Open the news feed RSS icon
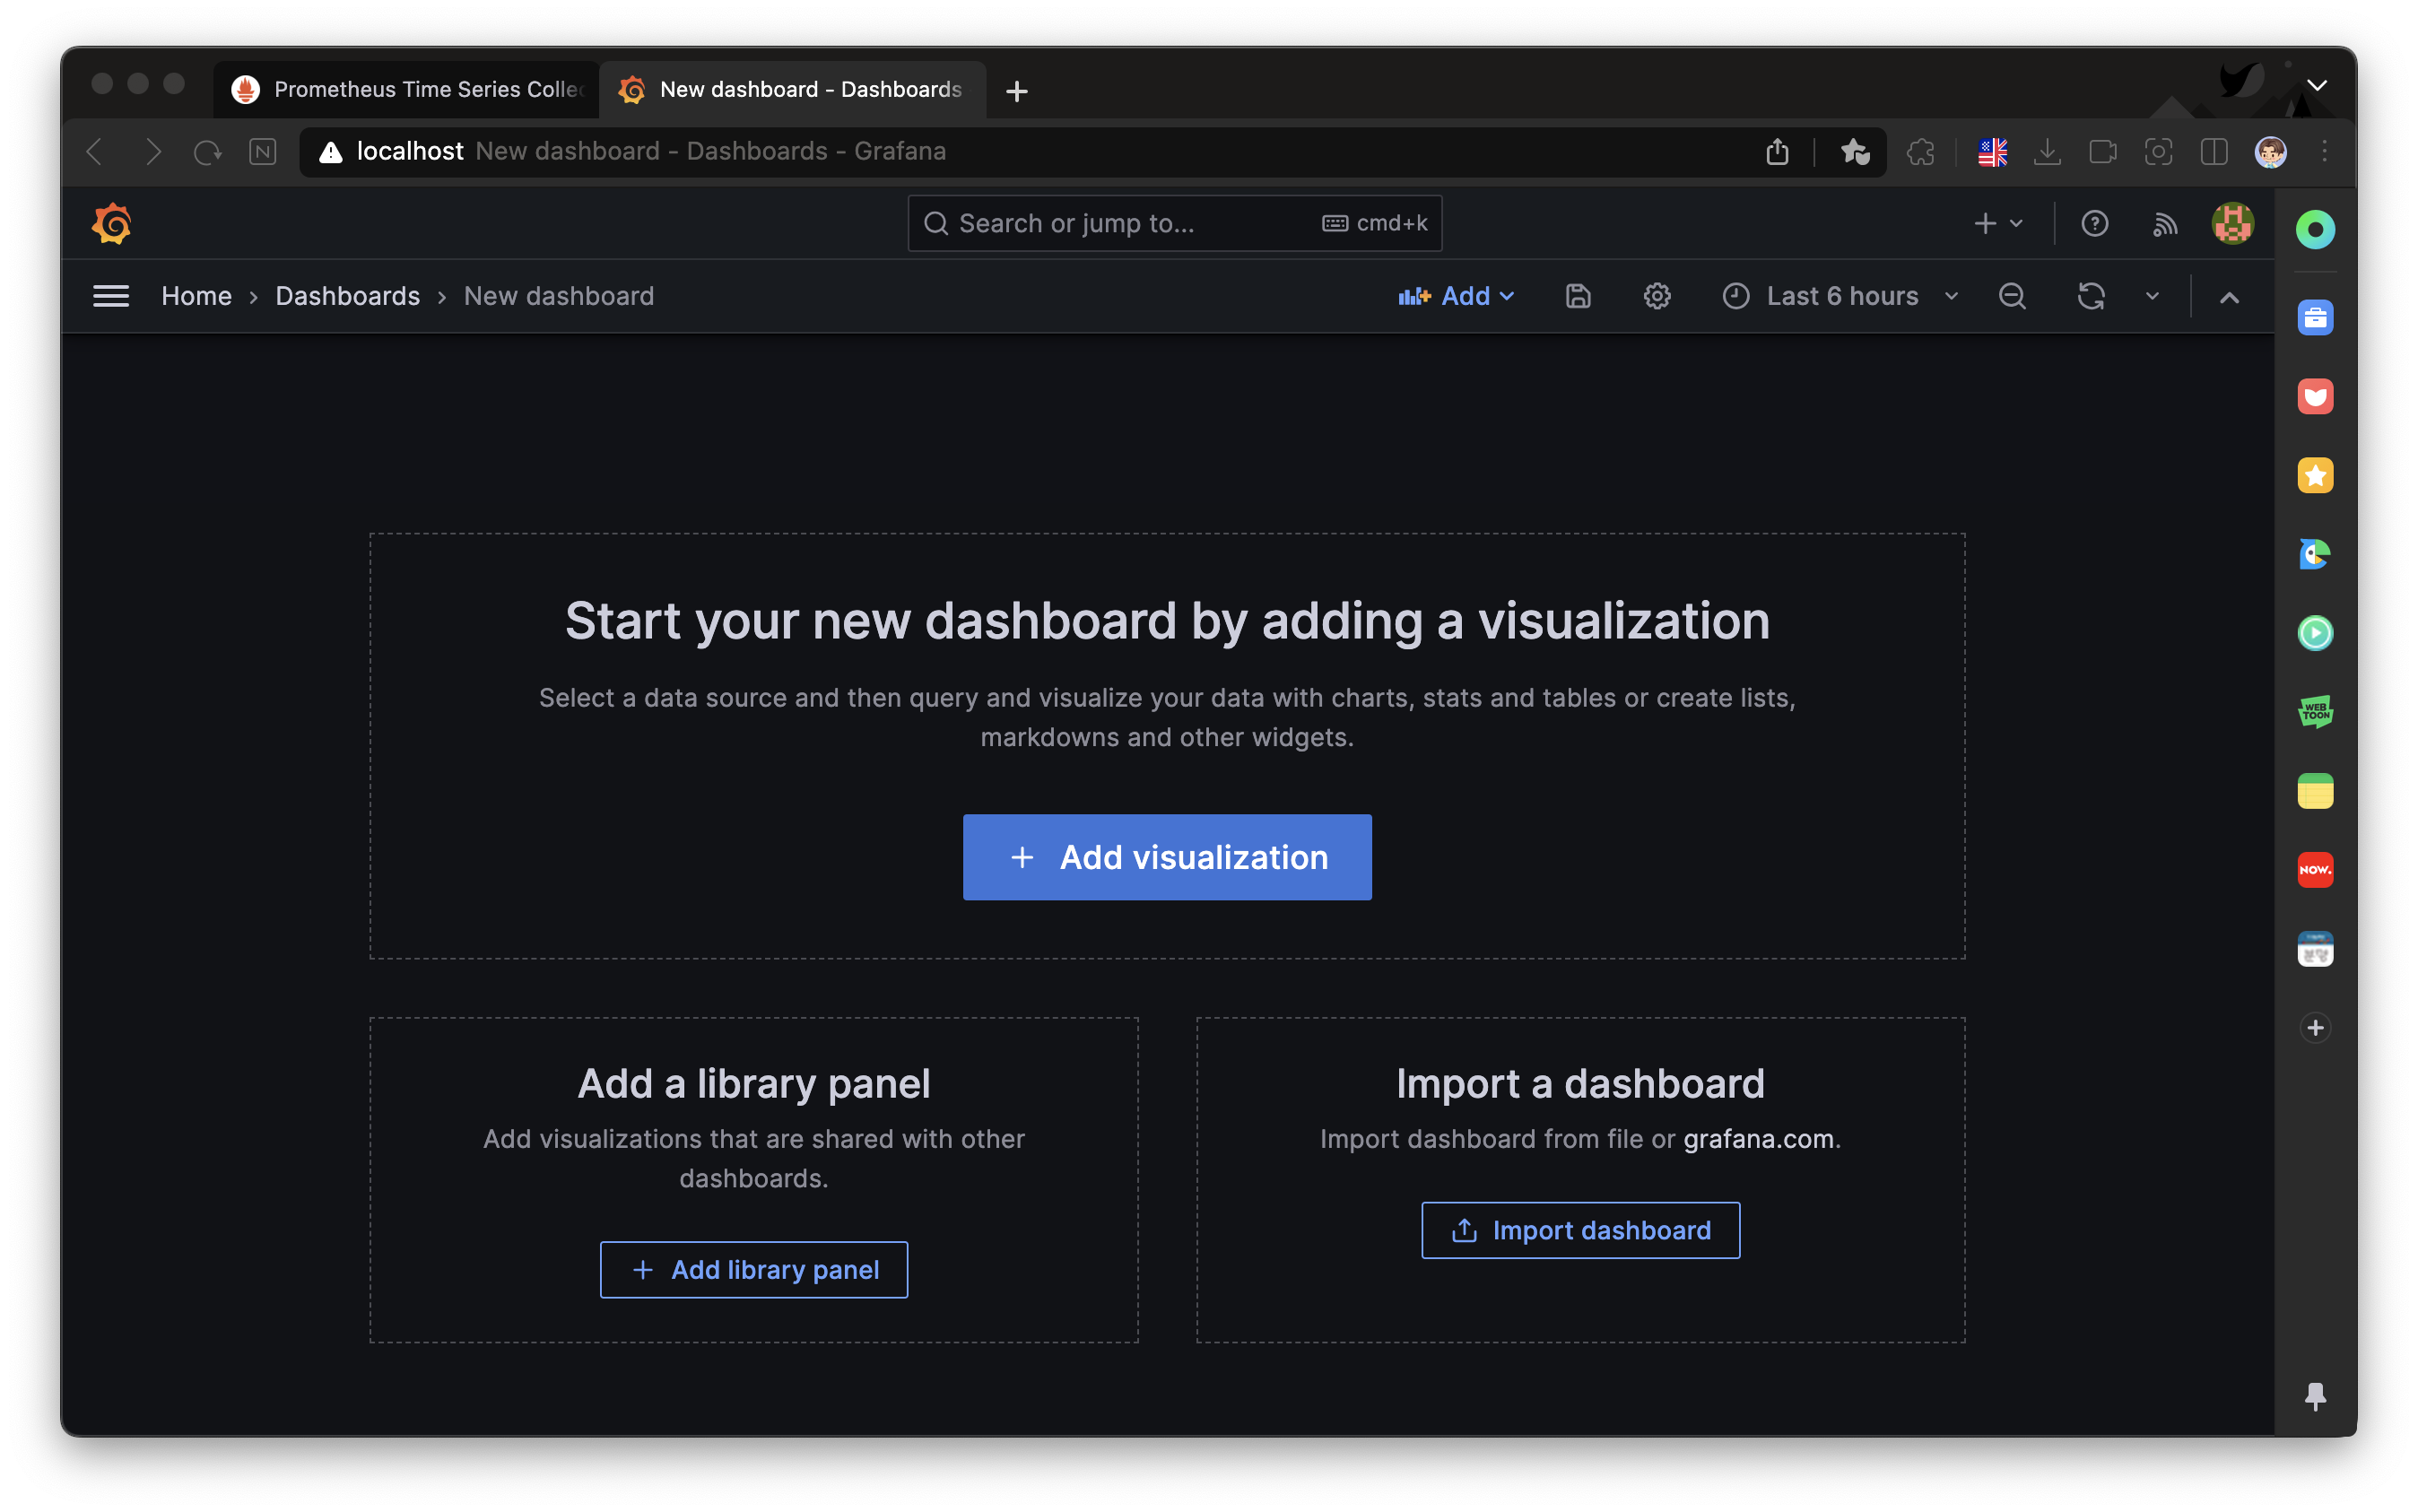Screen dimensions: 2418x1512 2164,223
